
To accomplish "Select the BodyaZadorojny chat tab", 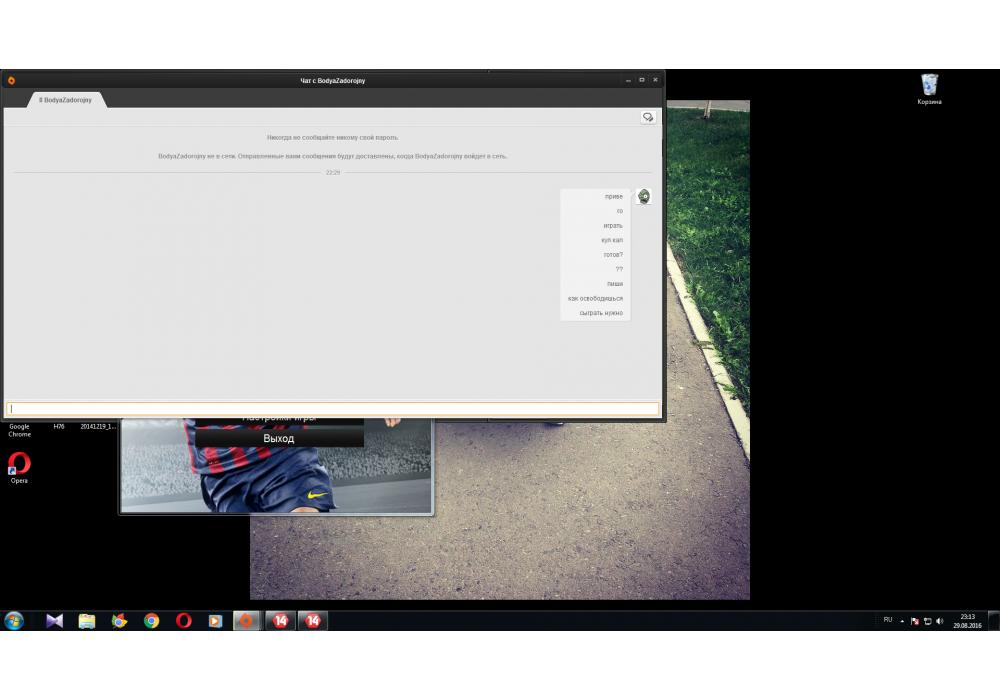I will pos(66,100).
